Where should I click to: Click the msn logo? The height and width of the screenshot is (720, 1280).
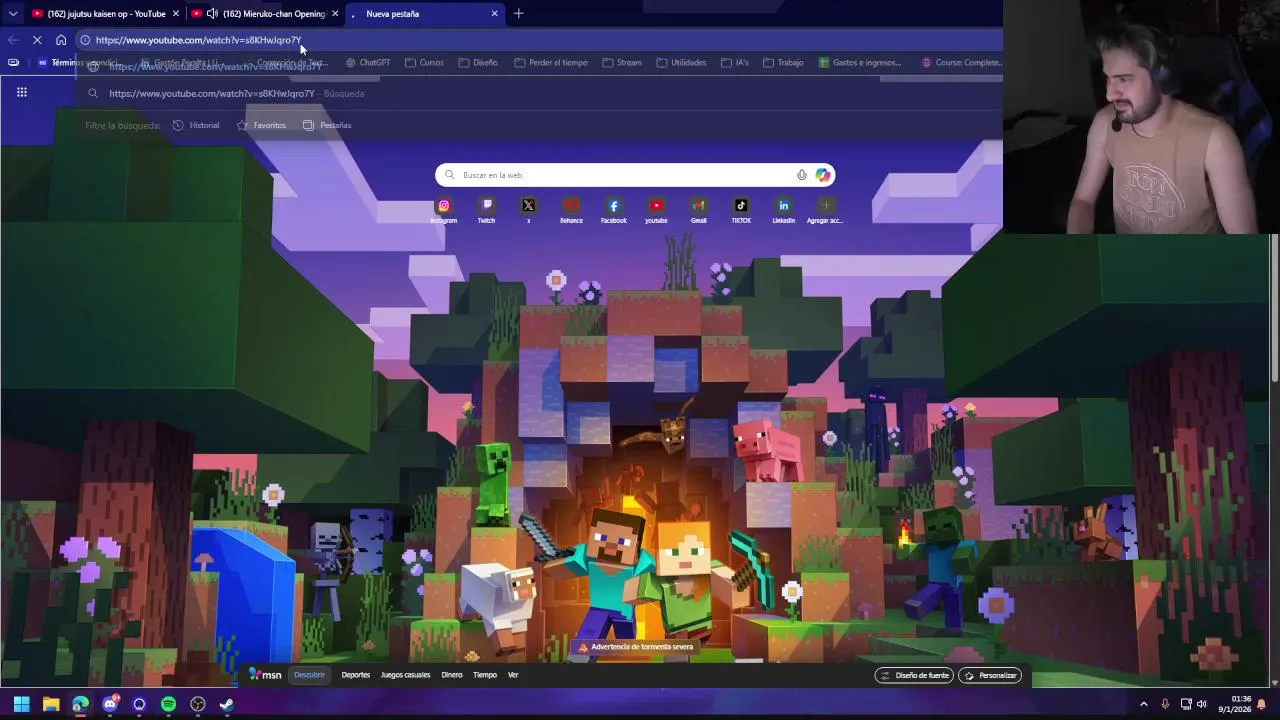tap(266, 675)
